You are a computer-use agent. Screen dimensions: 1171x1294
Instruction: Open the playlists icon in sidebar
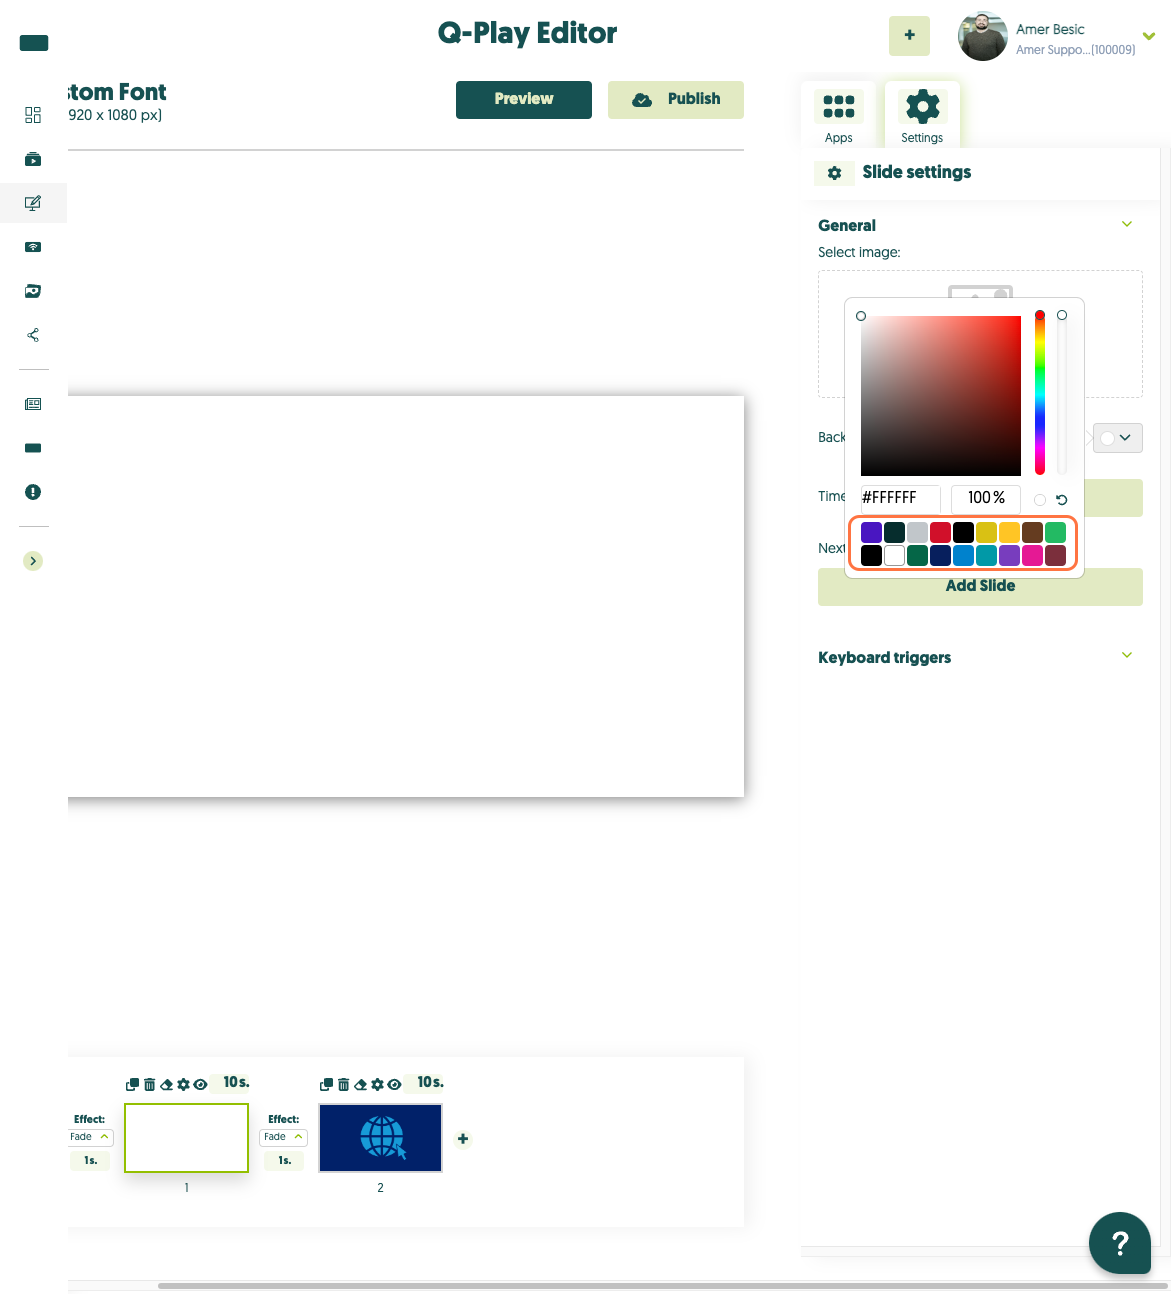(33, 159)
